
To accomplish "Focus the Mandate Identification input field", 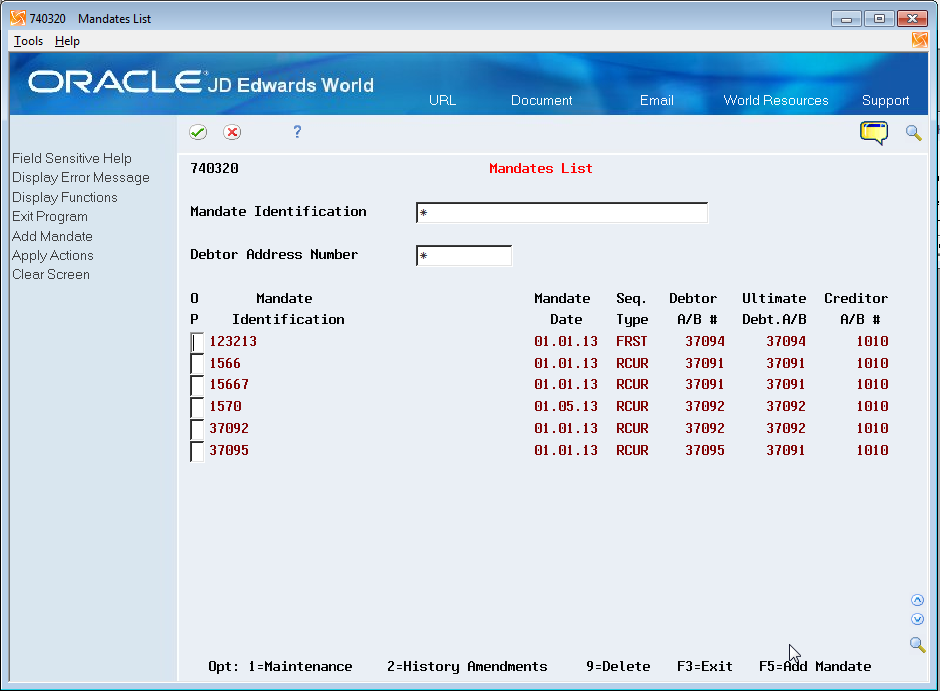I will pos(562,213).
